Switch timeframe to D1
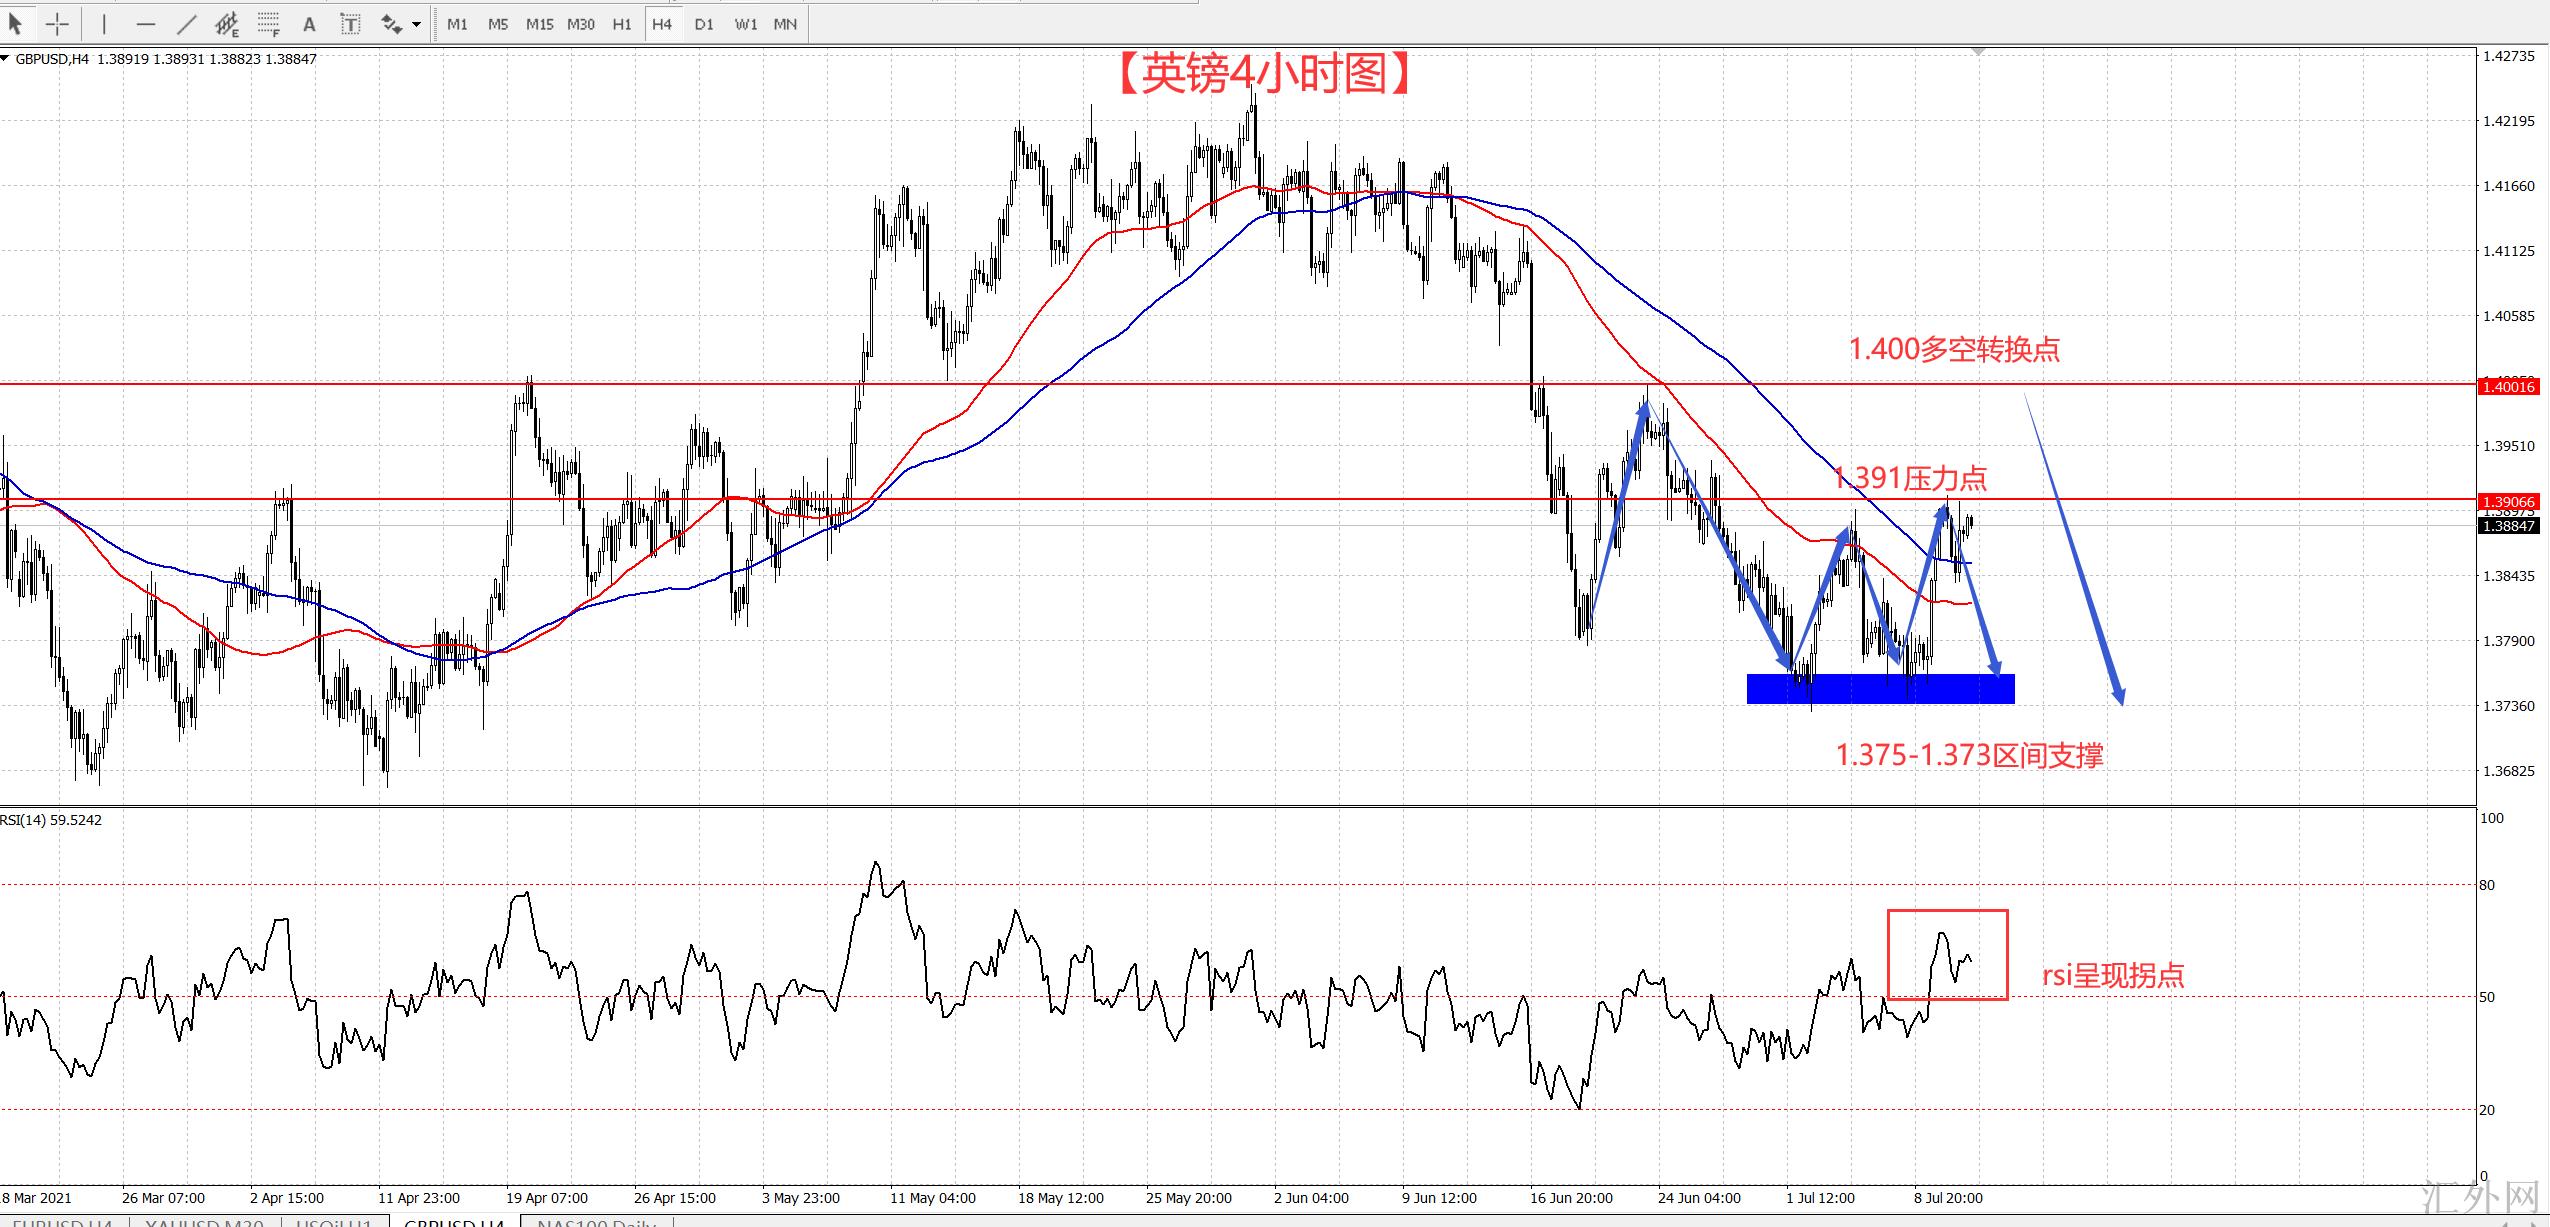 tap(704, 24)
